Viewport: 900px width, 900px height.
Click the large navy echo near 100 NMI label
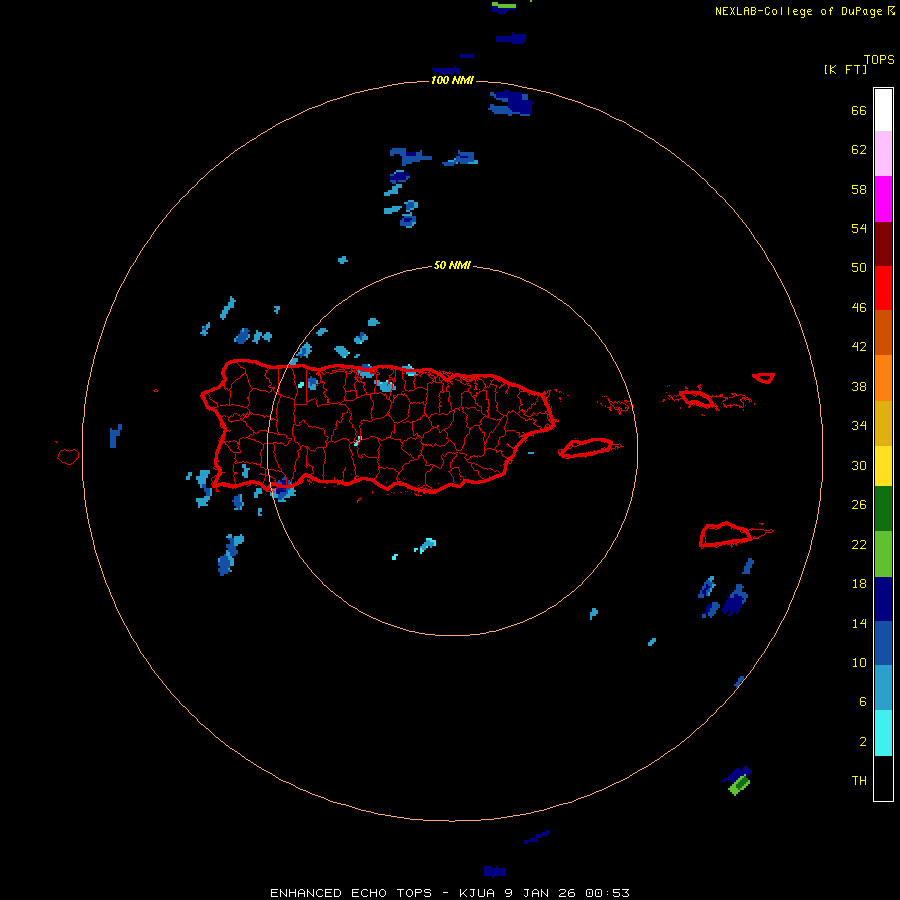click(511, 103)
